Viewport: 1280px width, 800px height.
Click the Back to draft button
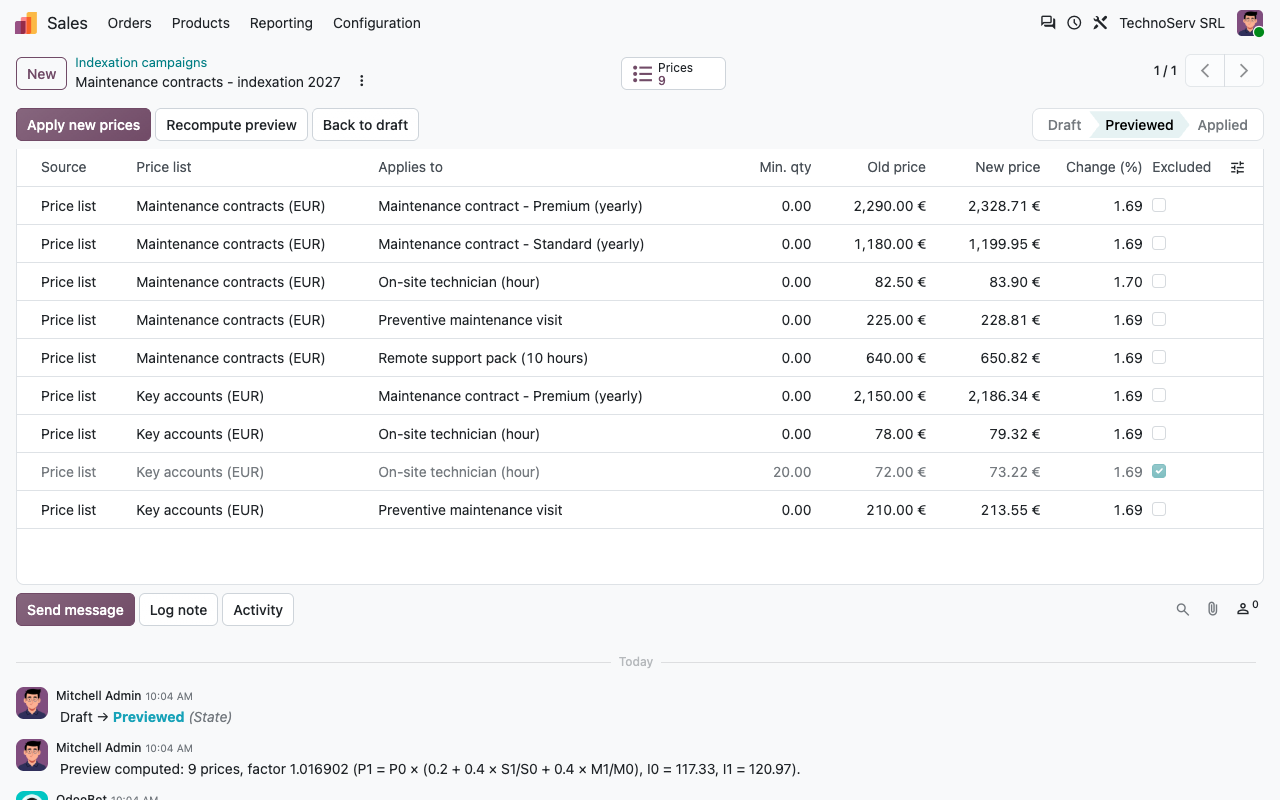click(365, 125)
